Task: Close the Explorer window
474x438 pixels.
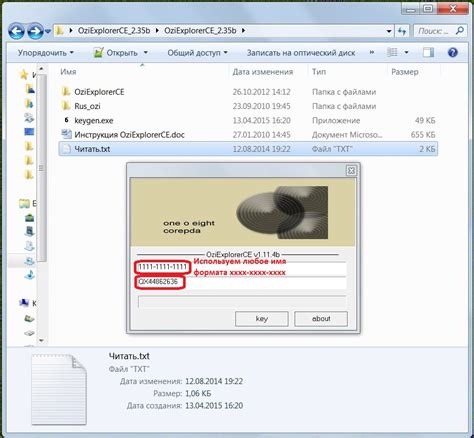Action: (x=453, y=8)
